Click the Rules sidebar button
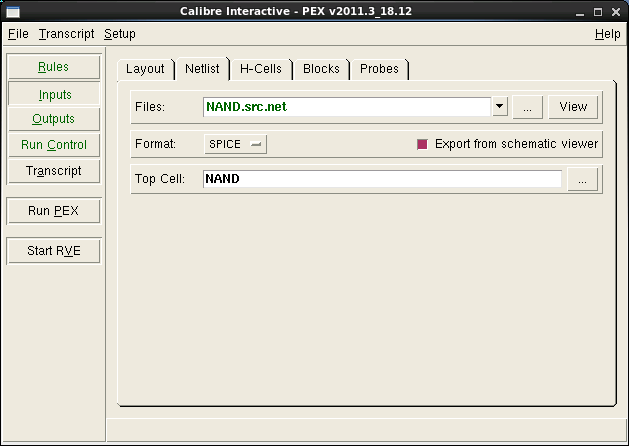629x446 pixels. click(54, 67)
